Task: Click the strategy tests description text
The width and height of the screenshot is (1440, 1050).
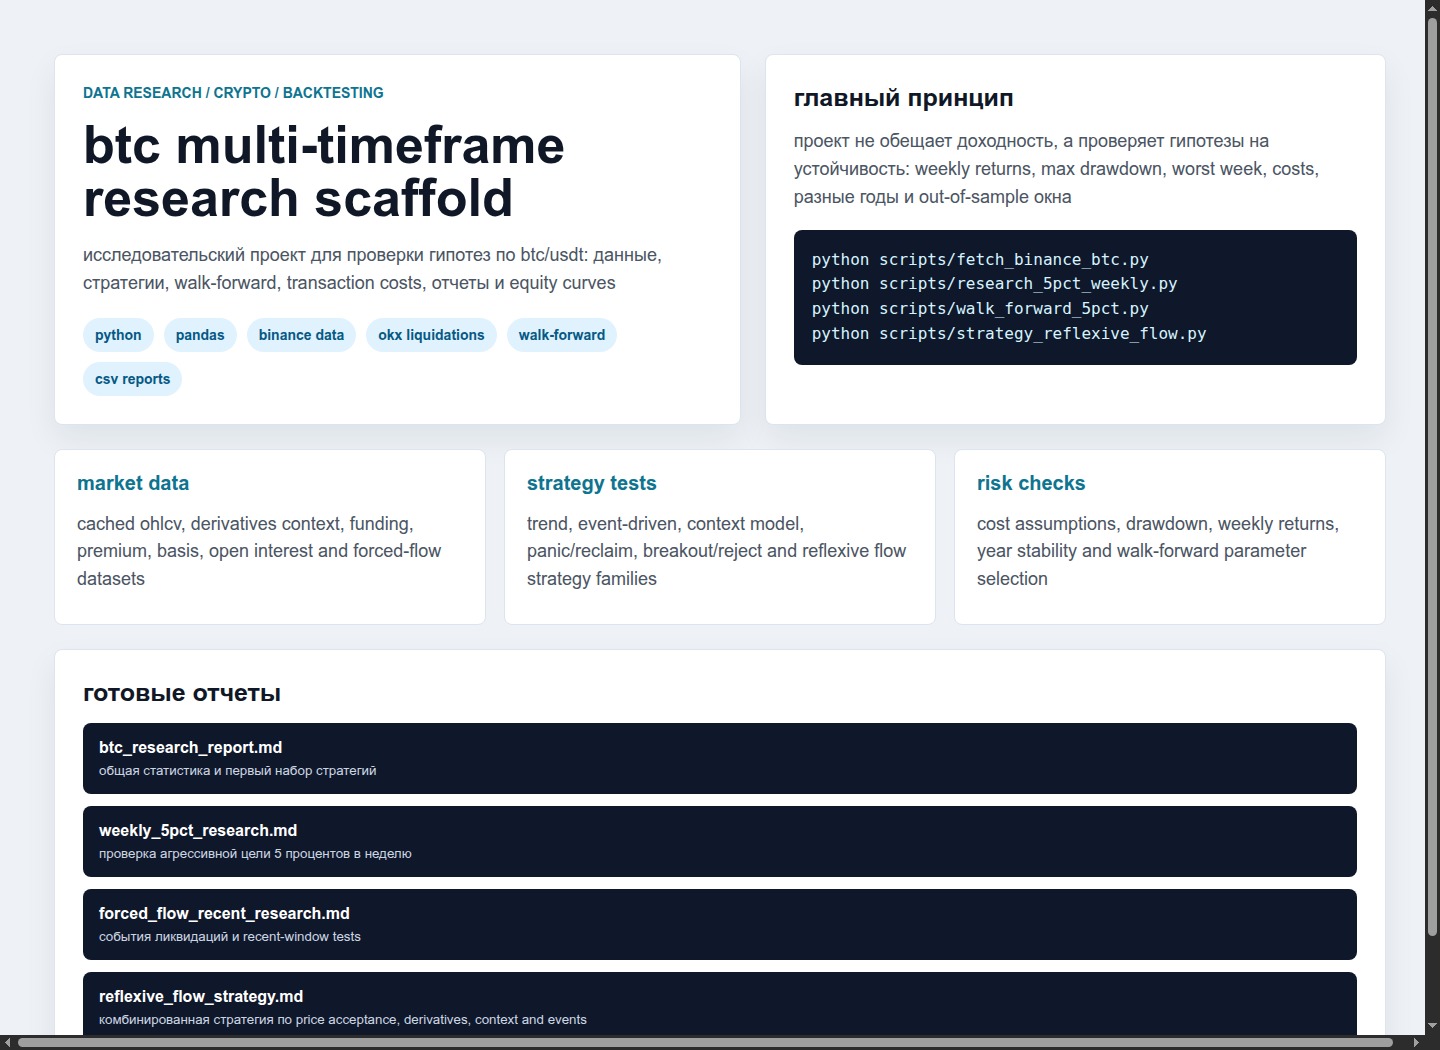Action: (x=716, y=551)
